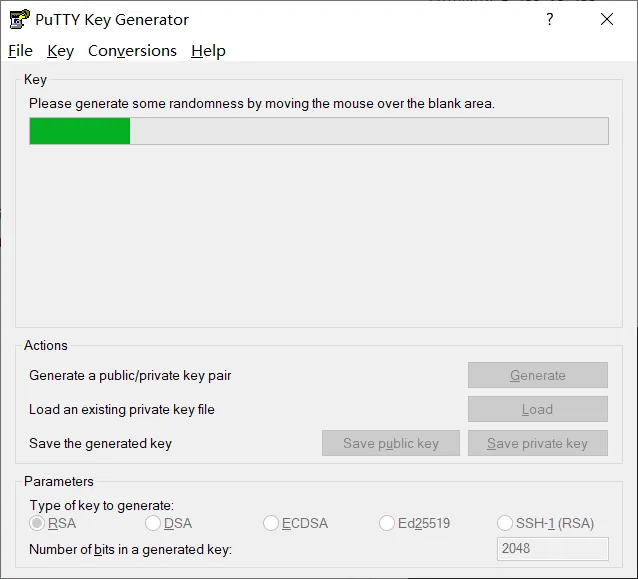The image size is (638, 579).
Task: Open the Key menu
Action: point(60,51)
